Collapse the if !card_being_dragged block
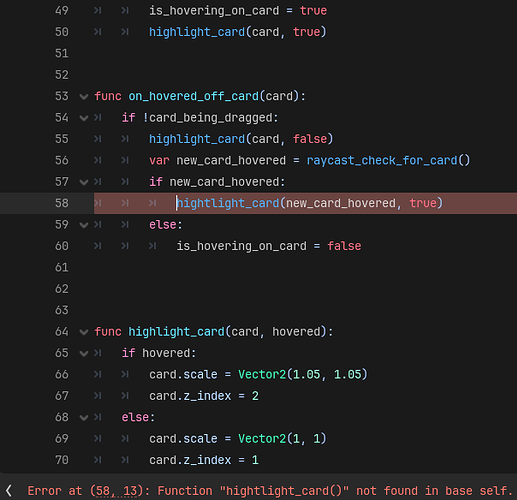 click(x=84, y=118)
